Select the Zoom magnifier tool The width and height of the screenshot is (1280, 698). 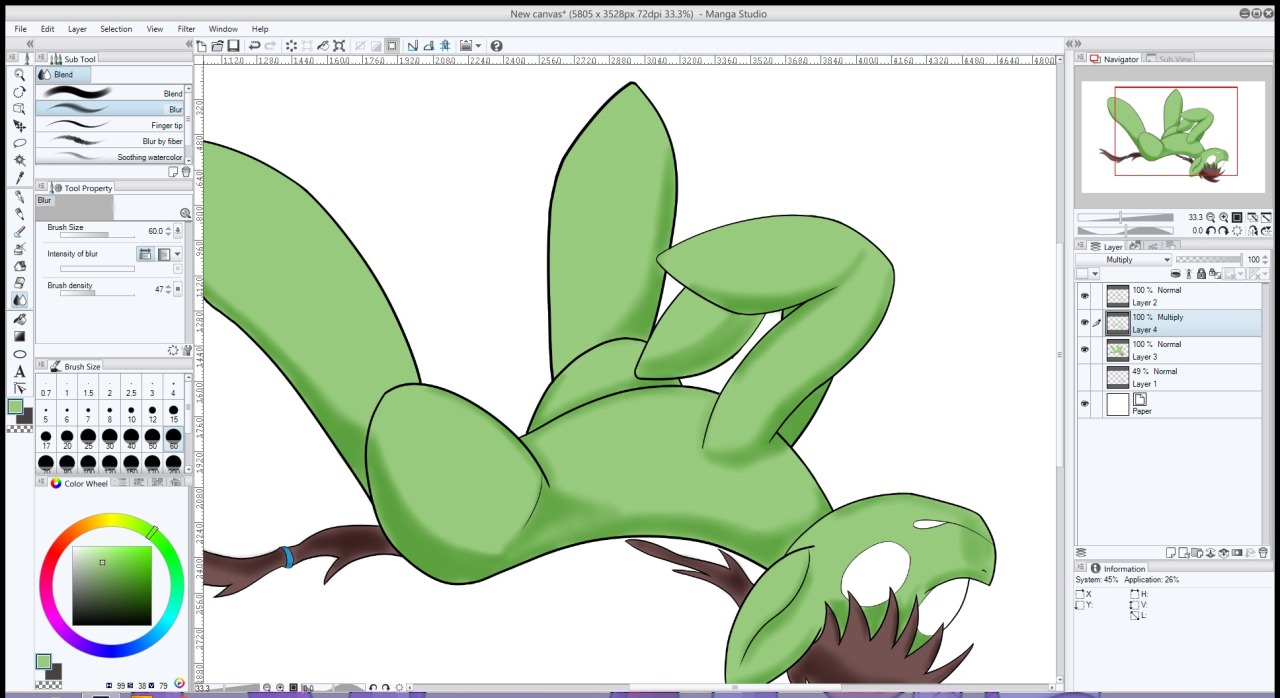point(19,75)
